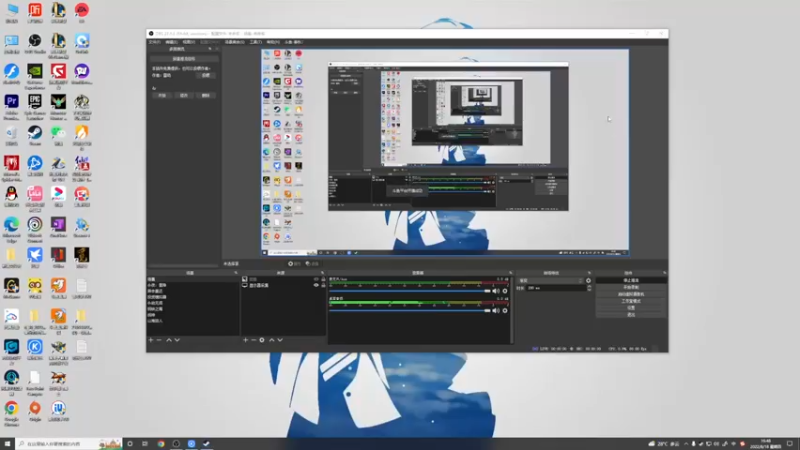
Task: Open Settings from the Controls panel
Action: [x=631, y=308]
